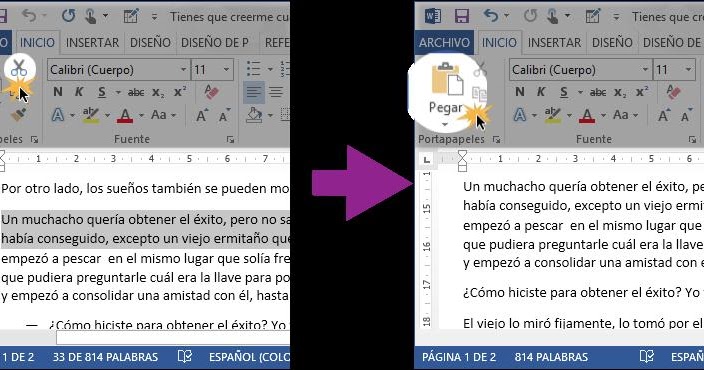
Task: Click the Copy icon in right window
Action: [x=480, y=93]
